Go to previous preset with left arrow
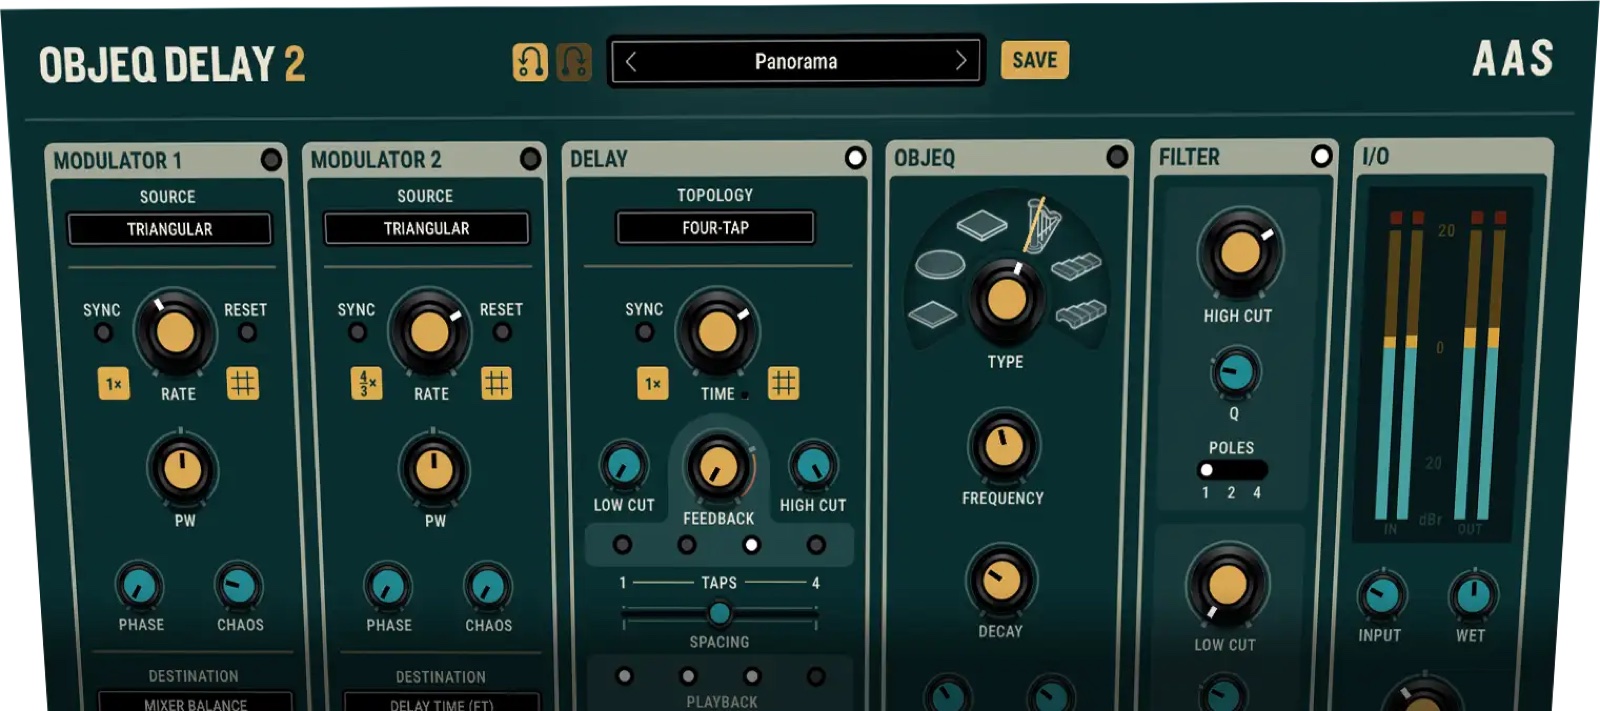This screenshot has height=711, width=1600. tap(631, 61)
